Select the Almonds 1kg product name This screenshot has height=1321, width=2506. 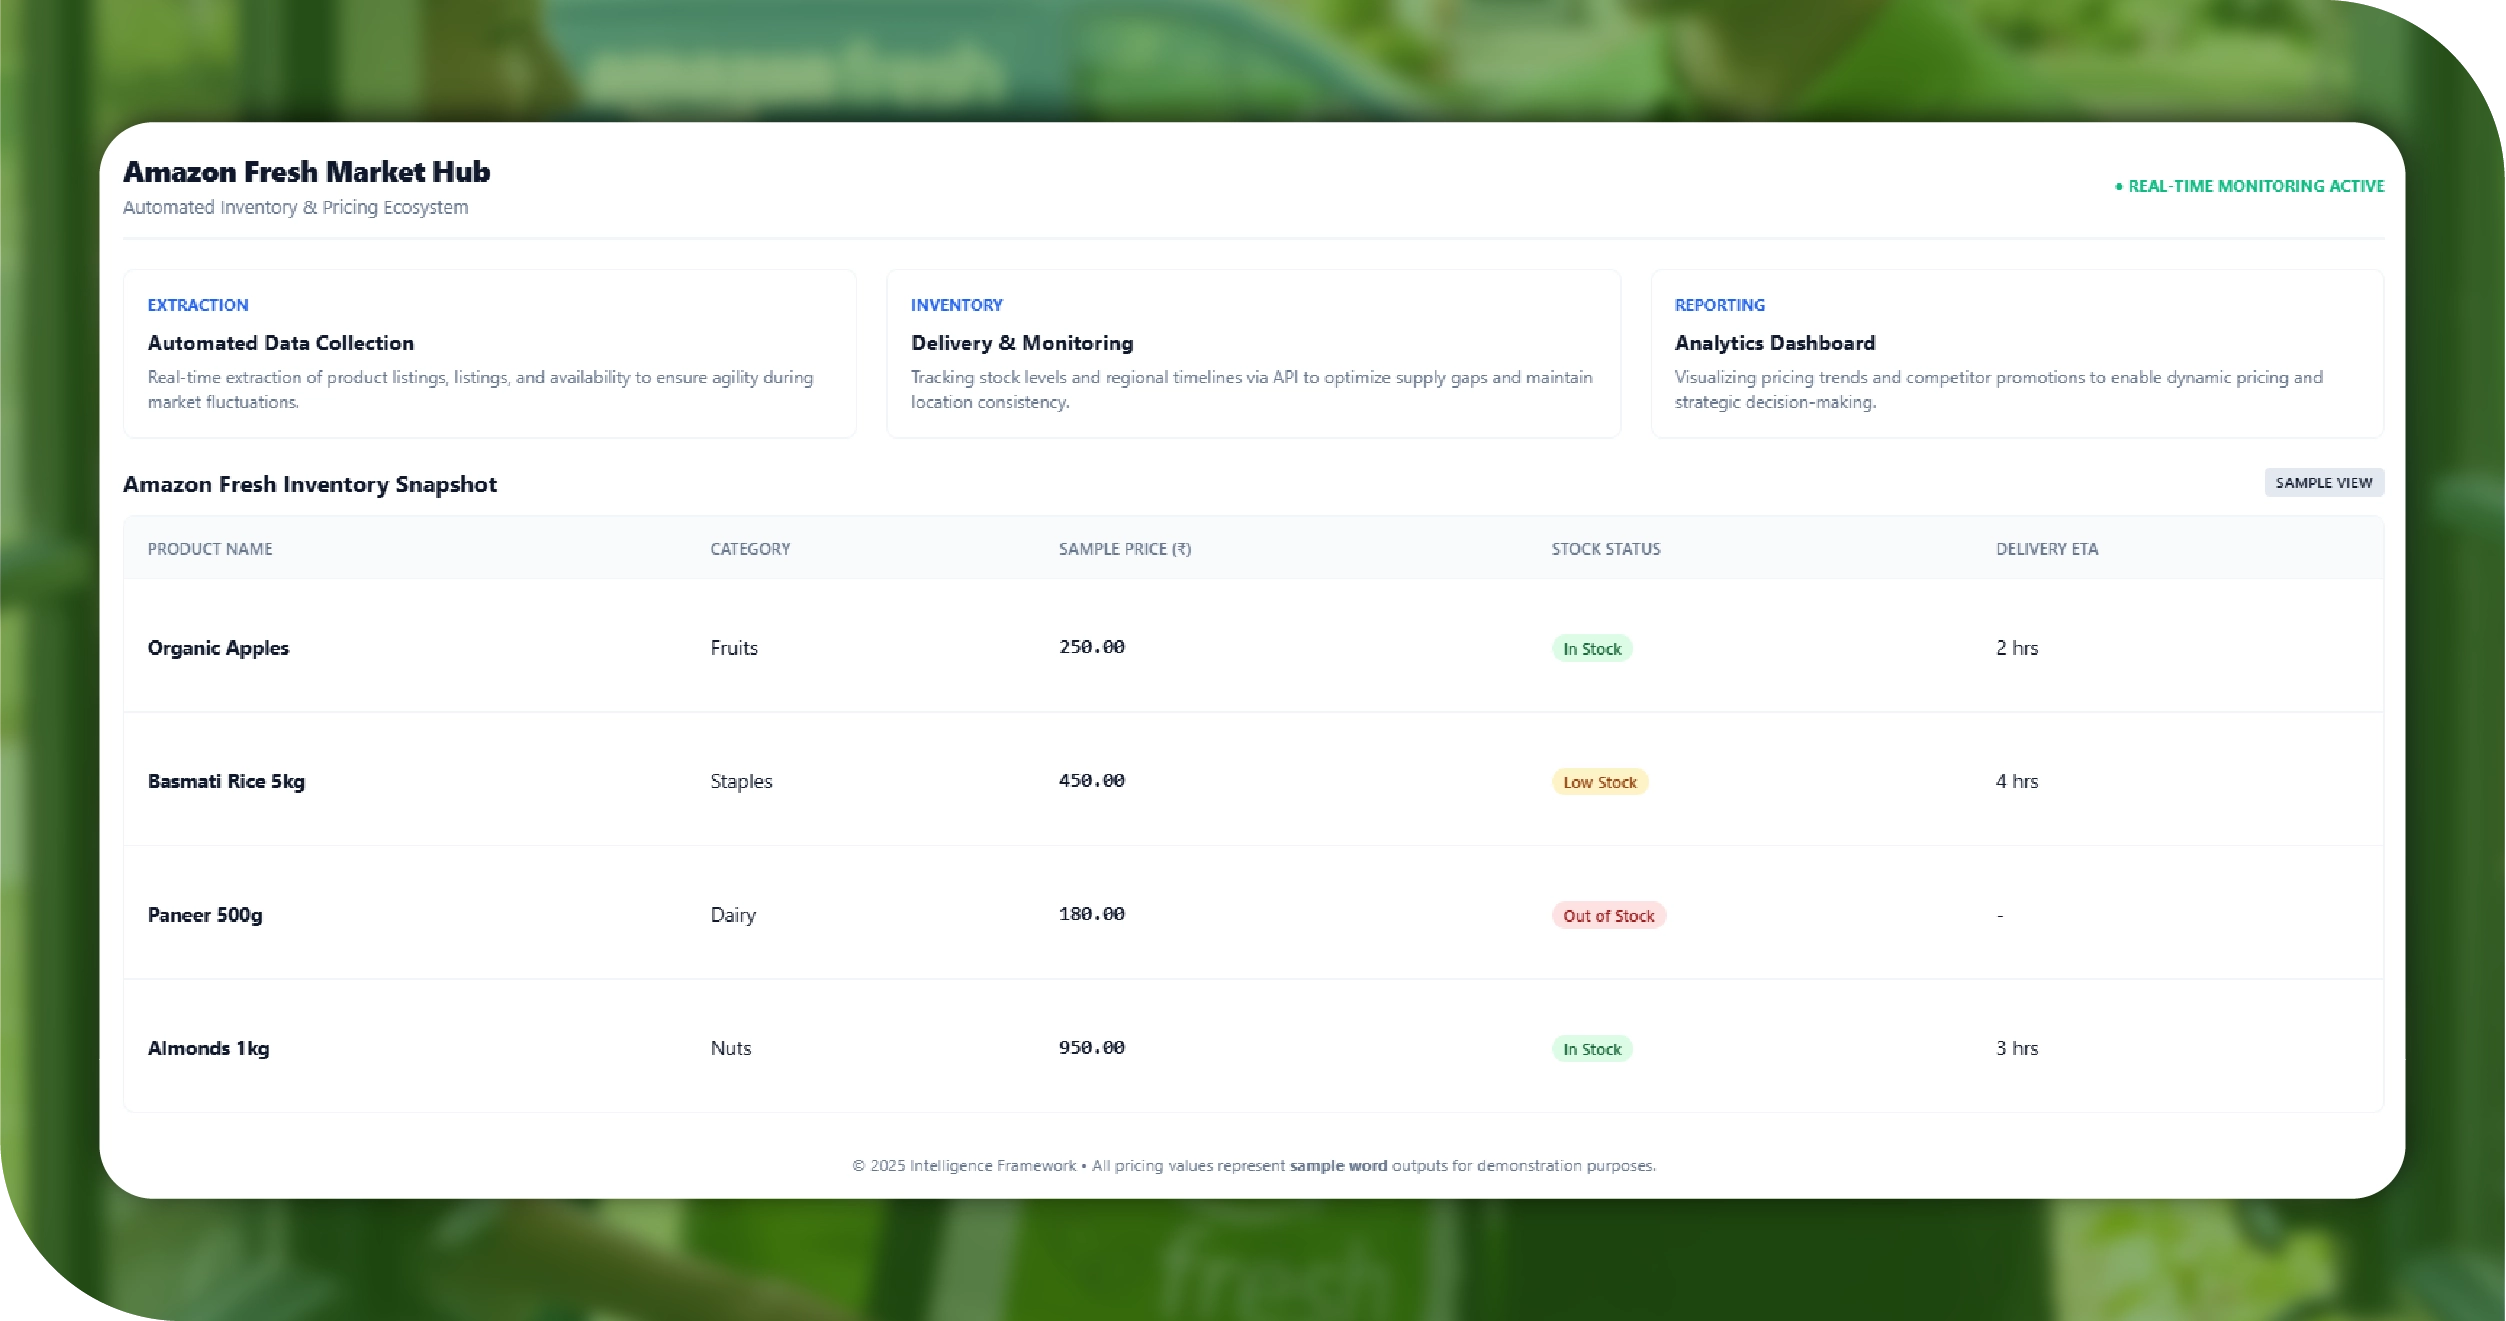coord(208,1048)
